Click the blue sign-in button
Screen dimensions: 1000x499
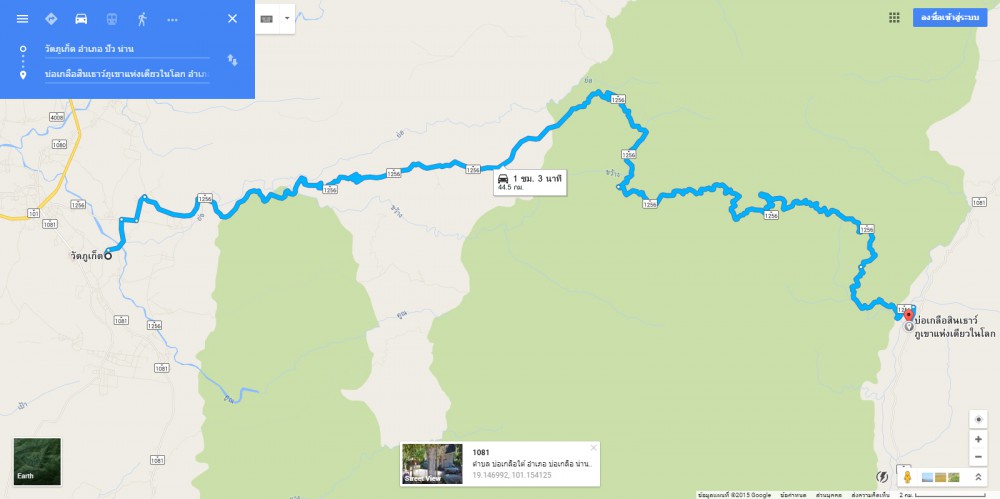(x=950, y=18)
